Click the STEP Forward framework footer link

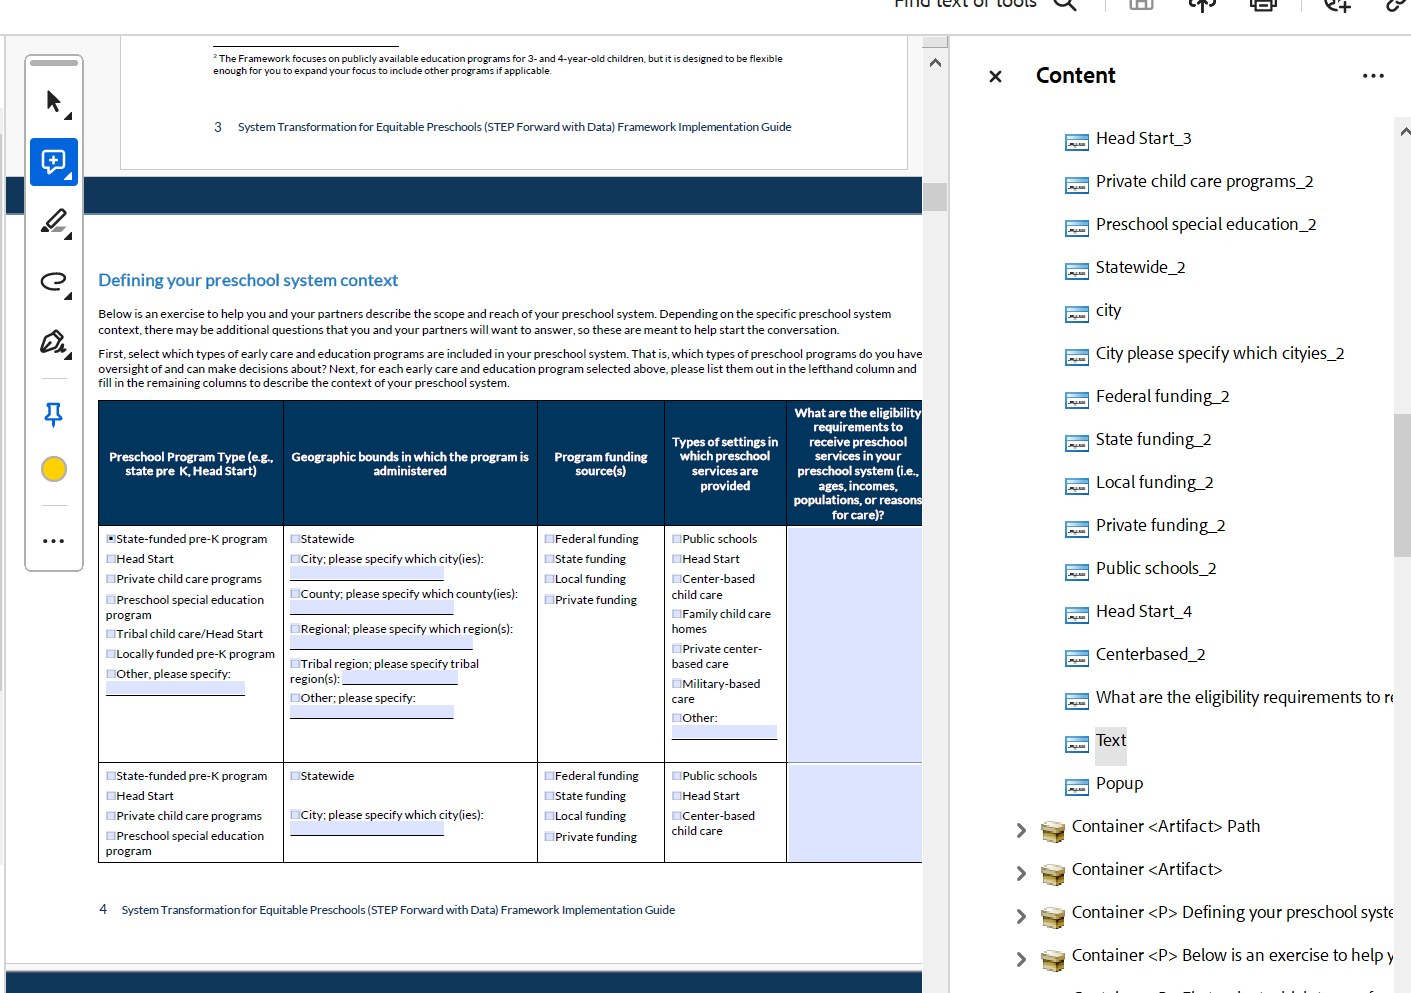pyautogui.click(x=398, y=909)
